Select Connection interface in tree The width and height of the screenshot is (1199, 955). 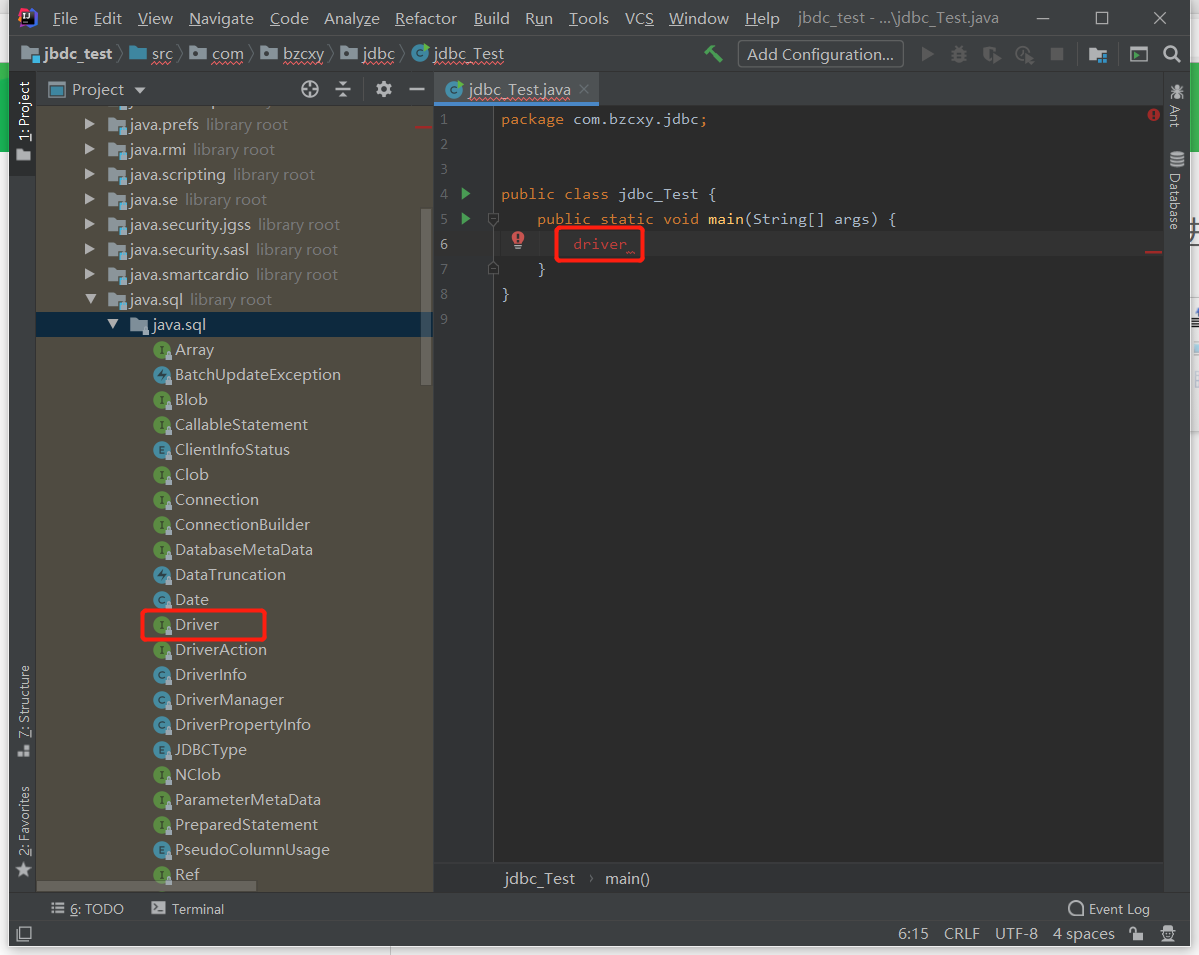tap(206, 499)
